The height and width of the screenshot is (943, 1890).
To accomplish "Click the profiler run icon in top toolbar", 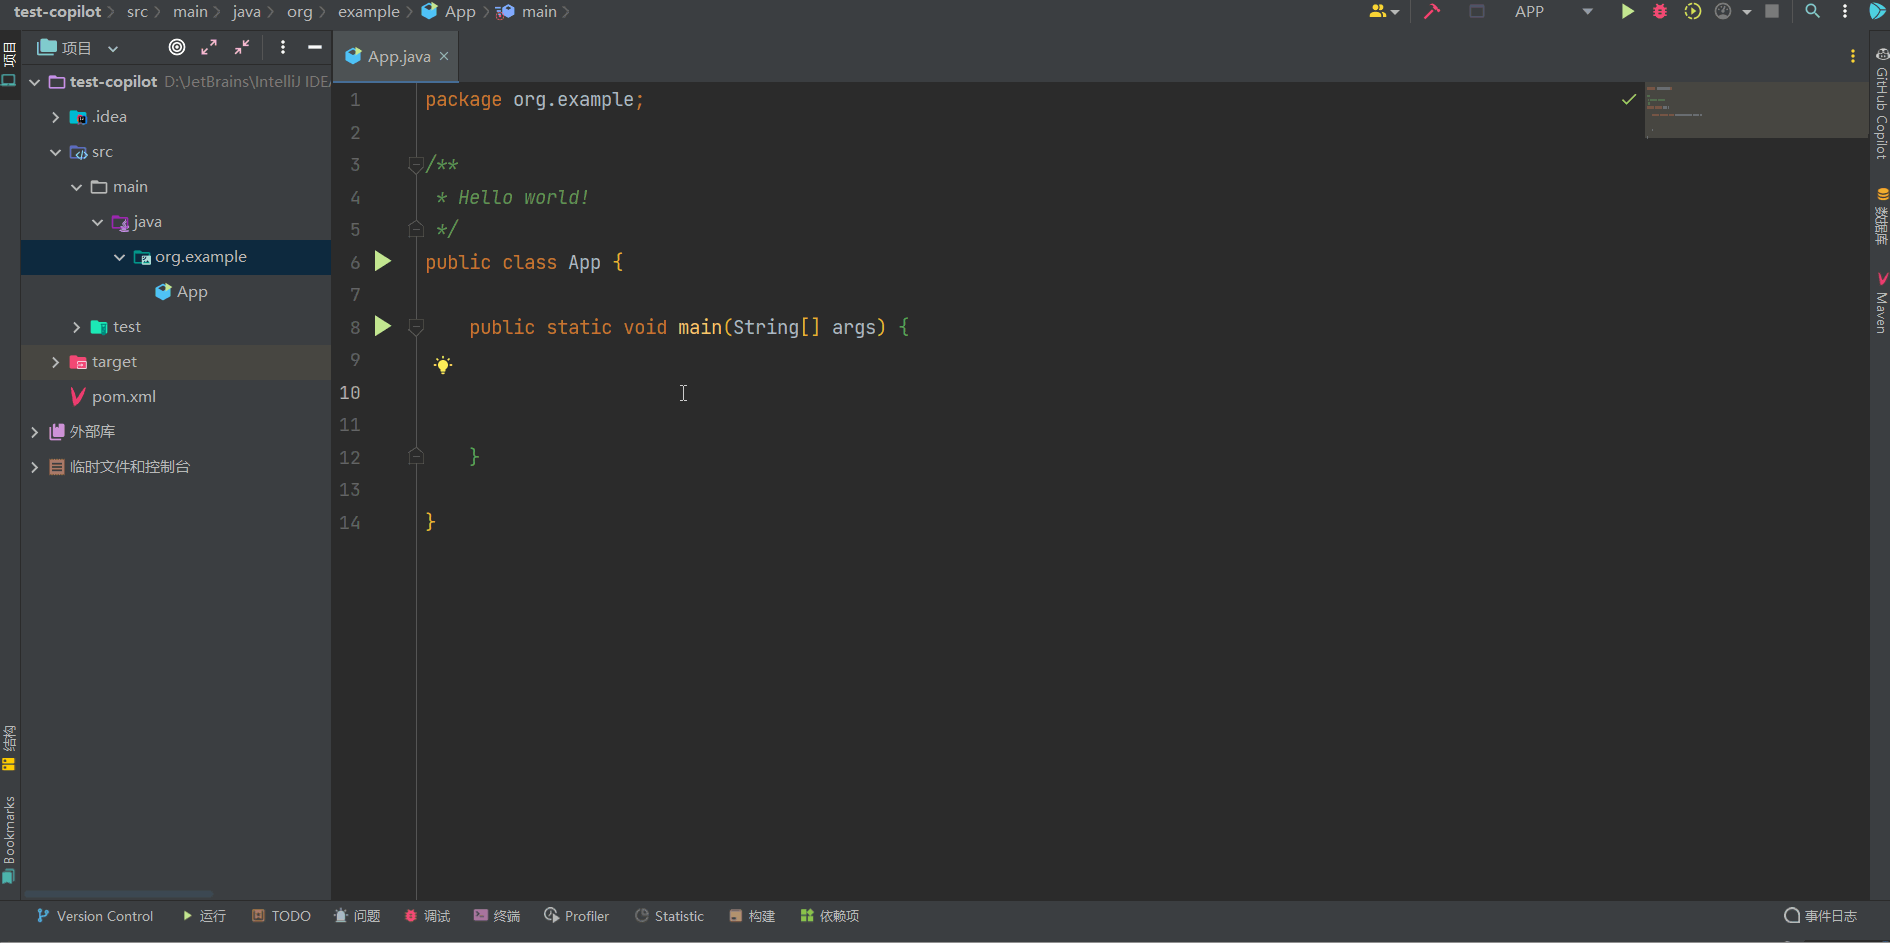I will click(1723, 12).
